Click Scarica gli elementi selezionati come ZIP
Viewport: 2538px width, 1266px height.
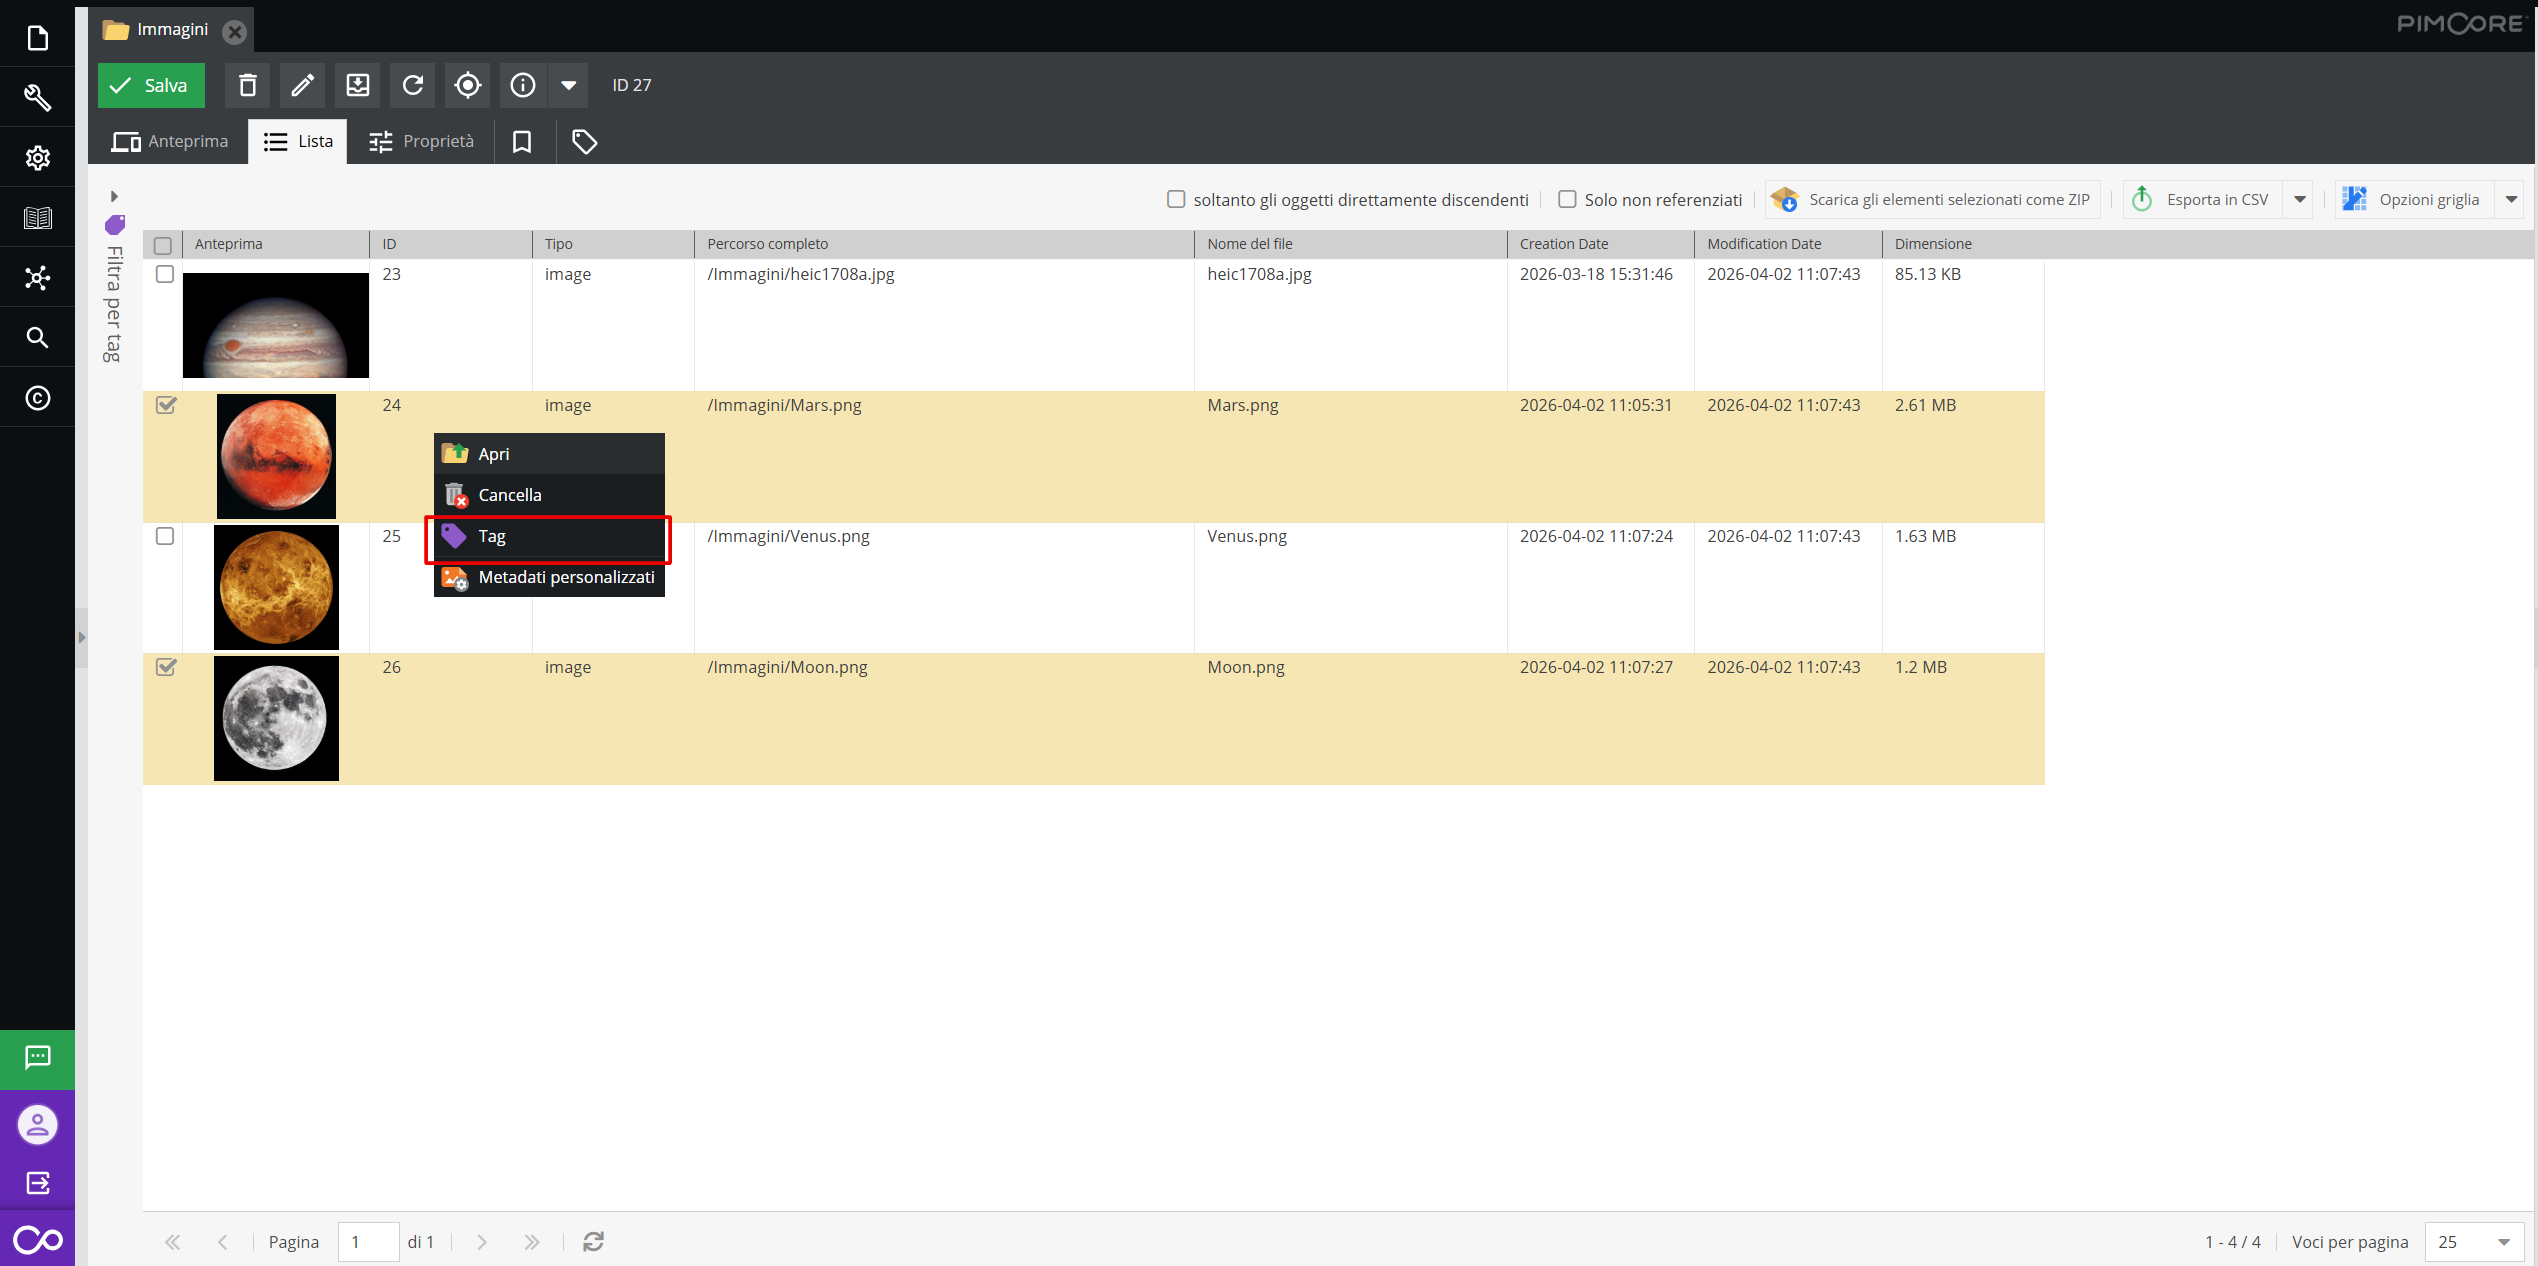click(1931, 199)
